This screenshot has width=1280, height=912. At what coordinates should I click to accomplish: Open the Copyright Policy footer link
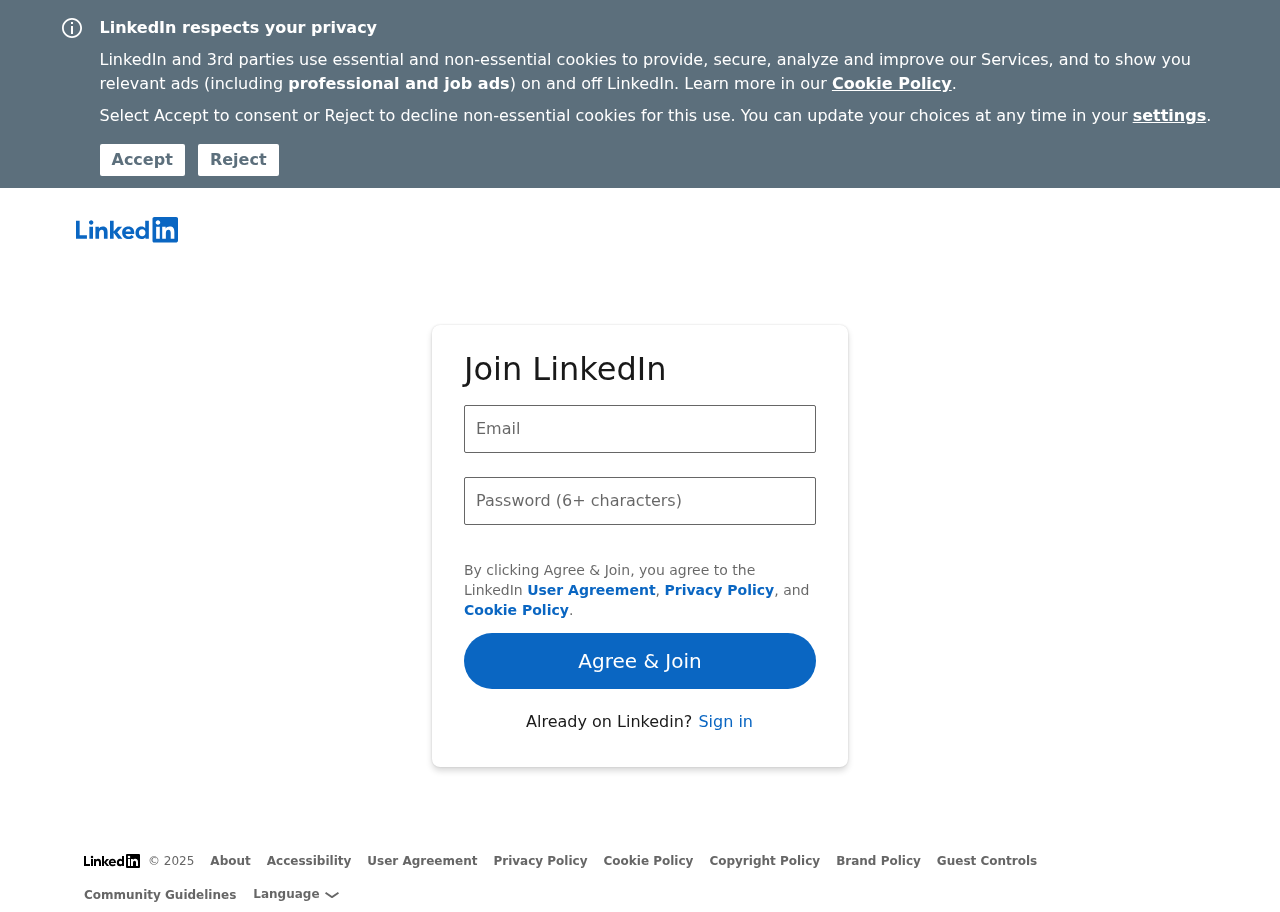(x=764, y=861)
